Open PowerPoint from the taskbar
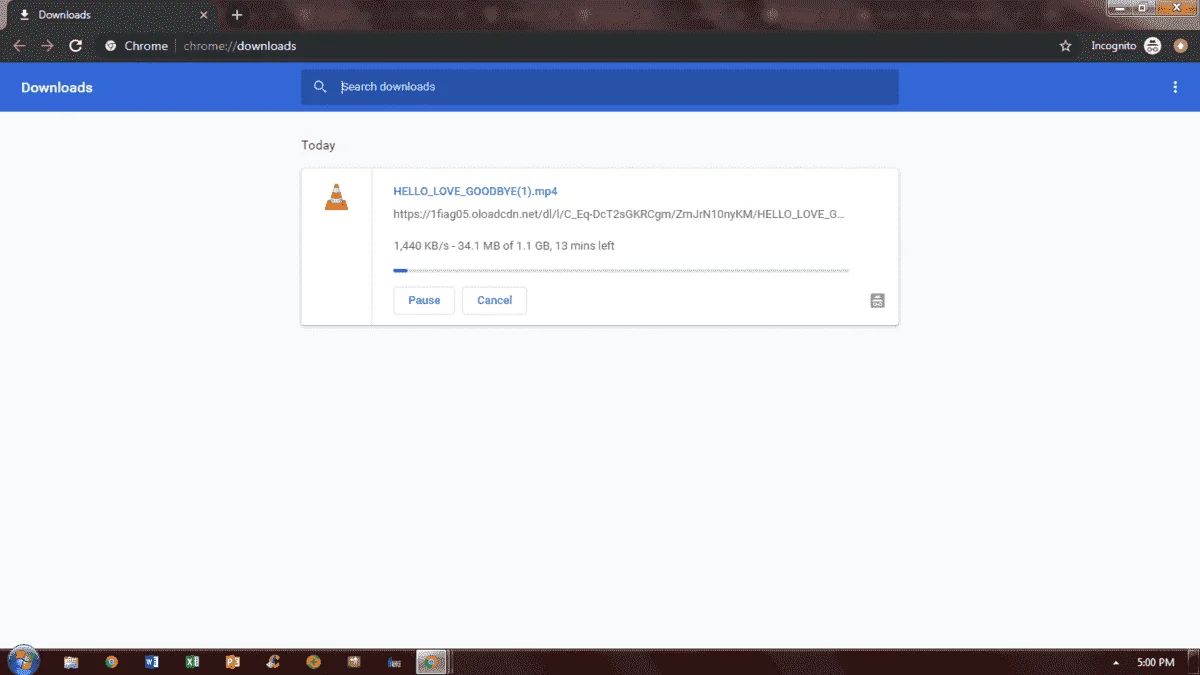This screenshot has height=675, width=1200. coord(233,662)
